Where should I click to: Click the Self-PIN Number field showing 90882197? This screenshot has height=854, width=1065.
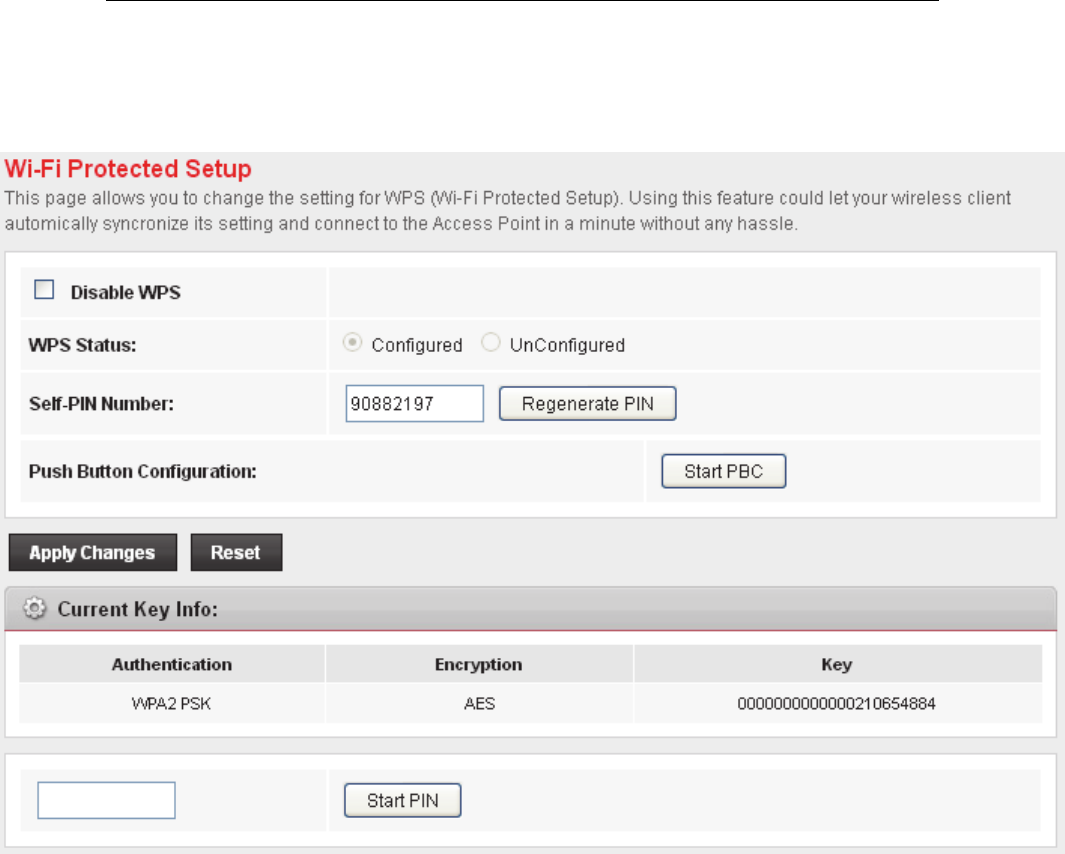click(x=414, y=404)
